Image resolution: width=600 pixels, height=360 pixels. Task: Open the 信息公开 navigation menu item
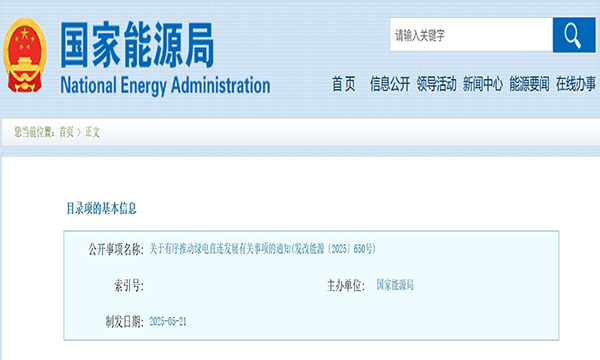(x=390, y=84)
